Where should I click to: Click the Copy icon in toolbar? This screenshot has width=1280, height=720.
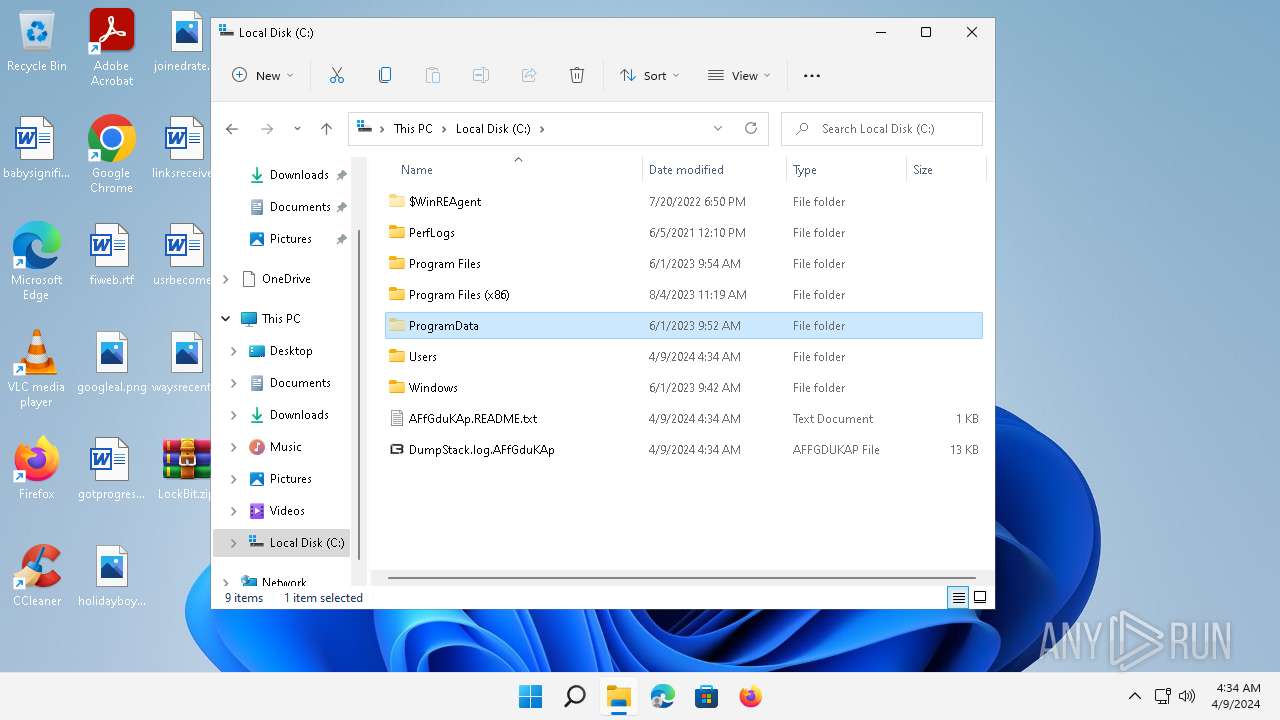(385, 75)
